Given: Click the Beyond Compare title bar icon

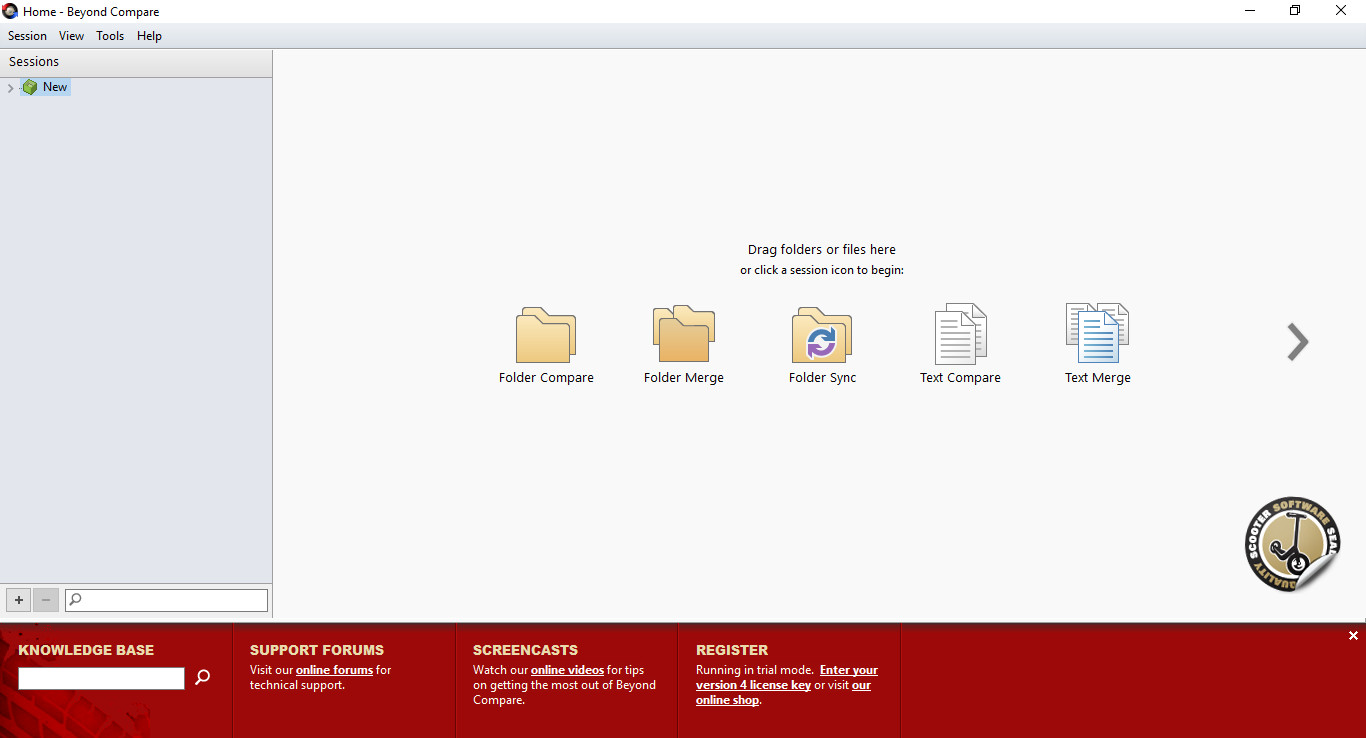Looking at the screenshot, I should 10,11.
